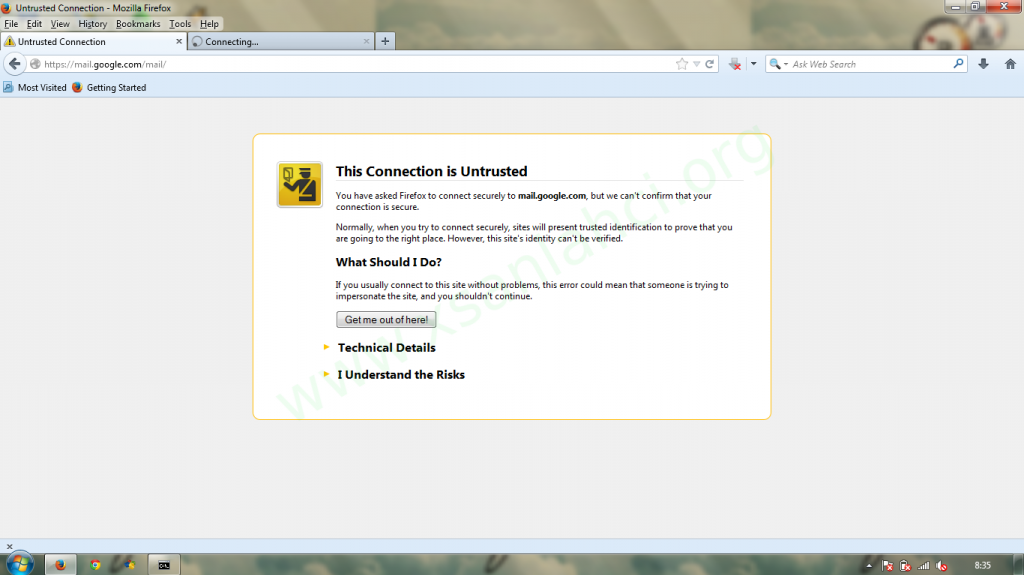Reload the page with the refresh icon
This screenshot has height=575, width=1024.
[x=709, y=64]
